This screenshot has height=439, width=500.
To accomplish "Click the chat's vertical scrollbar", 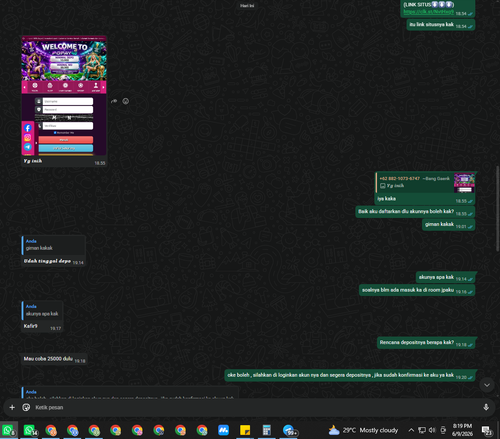I will [x=497, y=208].
